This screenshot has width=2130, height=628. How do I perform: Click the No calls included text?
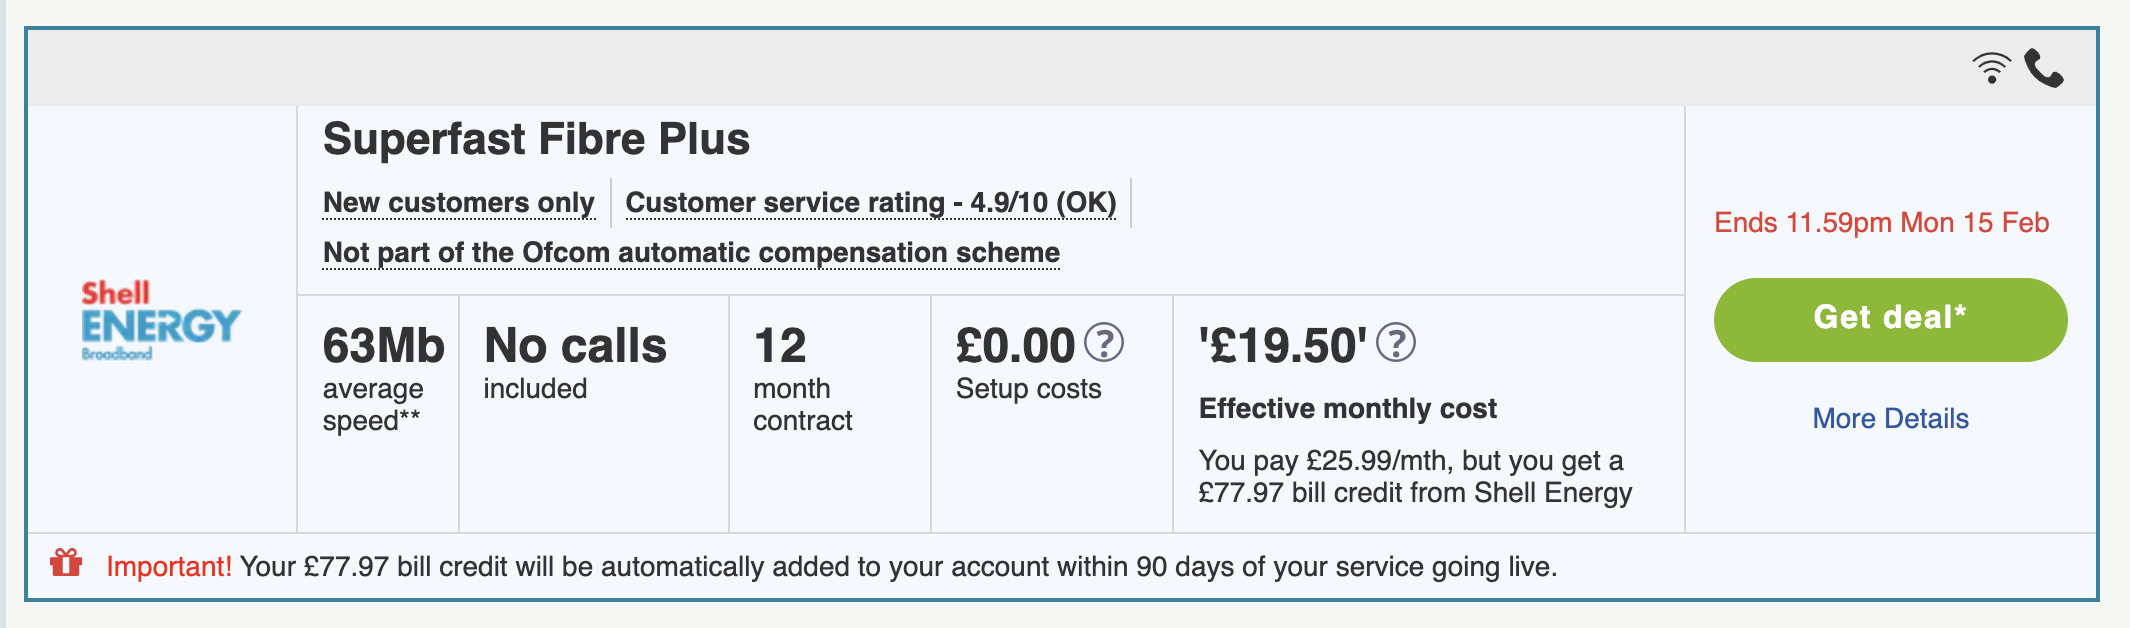(575, 364)
